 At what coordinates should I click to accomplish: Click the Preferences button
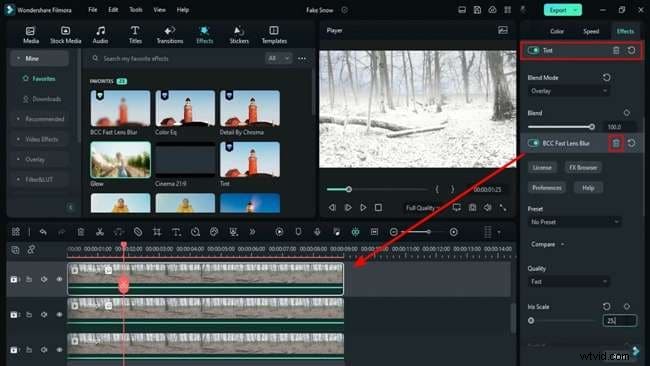click(547, 188)
